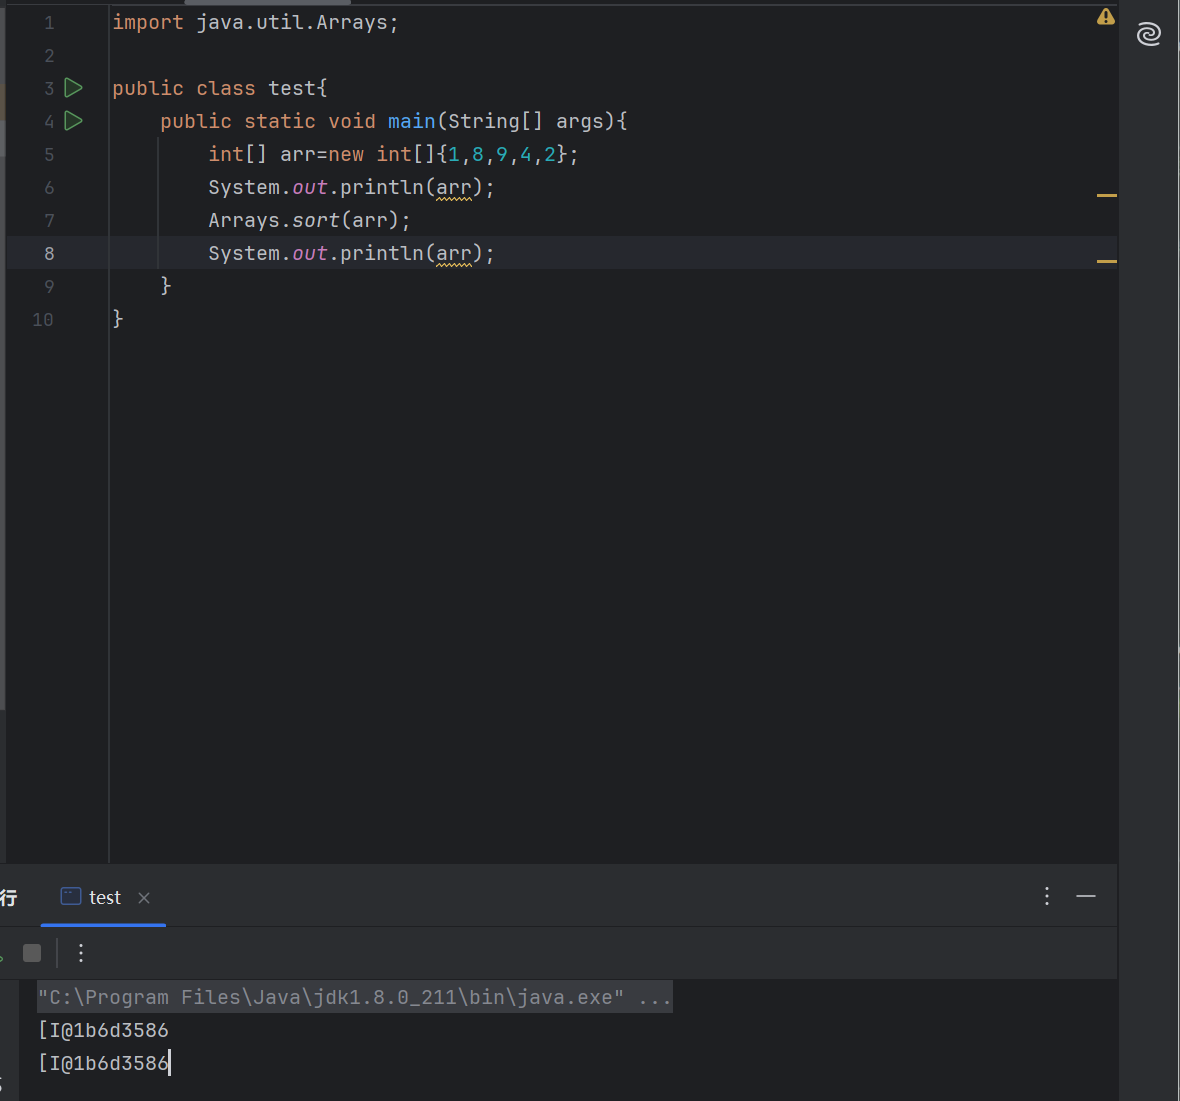Click the ellipsis after java.exe command
1180x1101 pixels.
(655, 997)
